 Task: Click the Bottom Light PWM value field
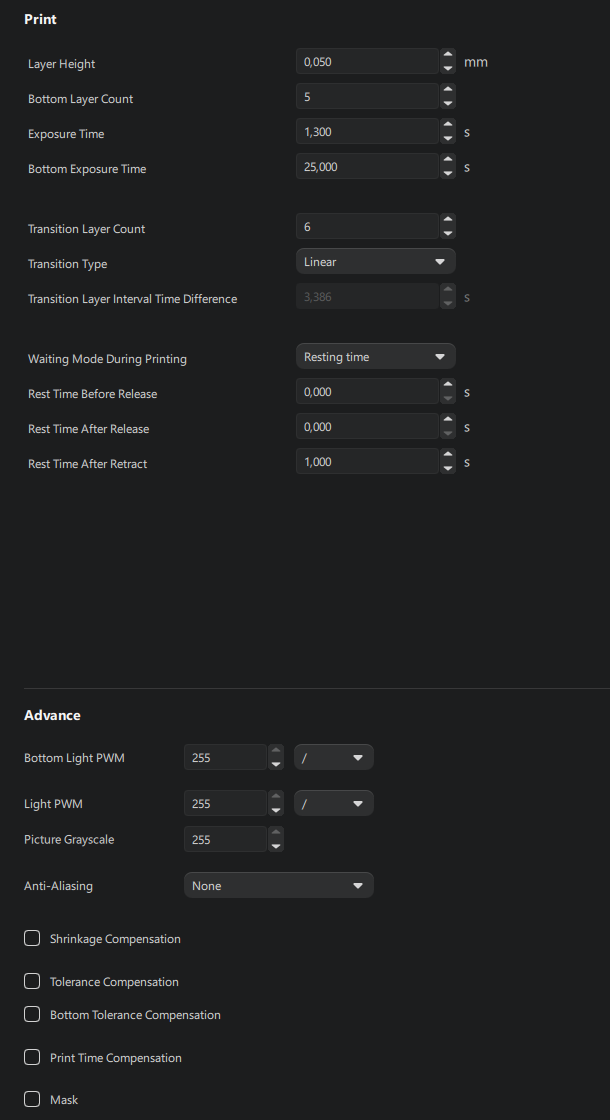pos(226,757)
